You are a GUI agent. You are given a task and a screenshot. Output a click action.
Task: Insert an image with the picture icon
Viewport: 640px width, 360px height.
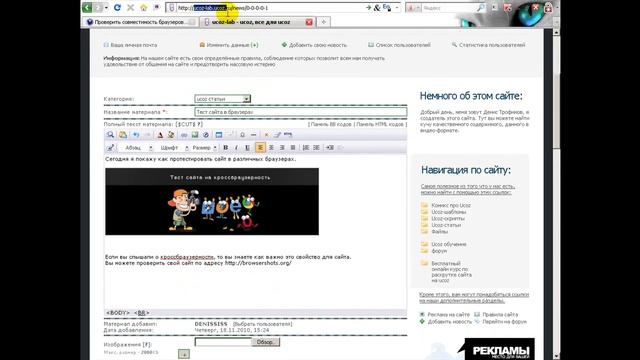[195, 135]
